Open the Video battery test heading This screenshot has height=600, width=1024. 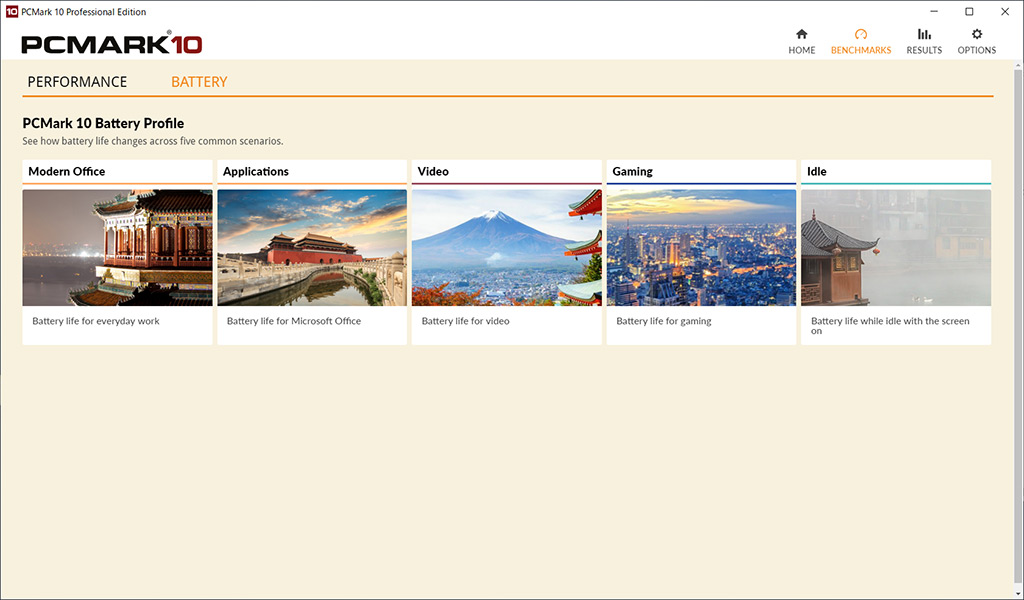tap(433, 171)
